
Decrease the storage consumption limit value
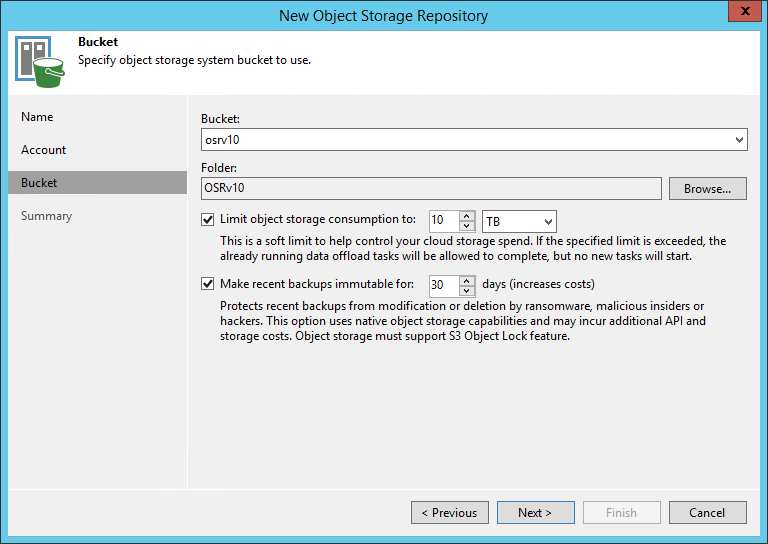click(467, 226)
